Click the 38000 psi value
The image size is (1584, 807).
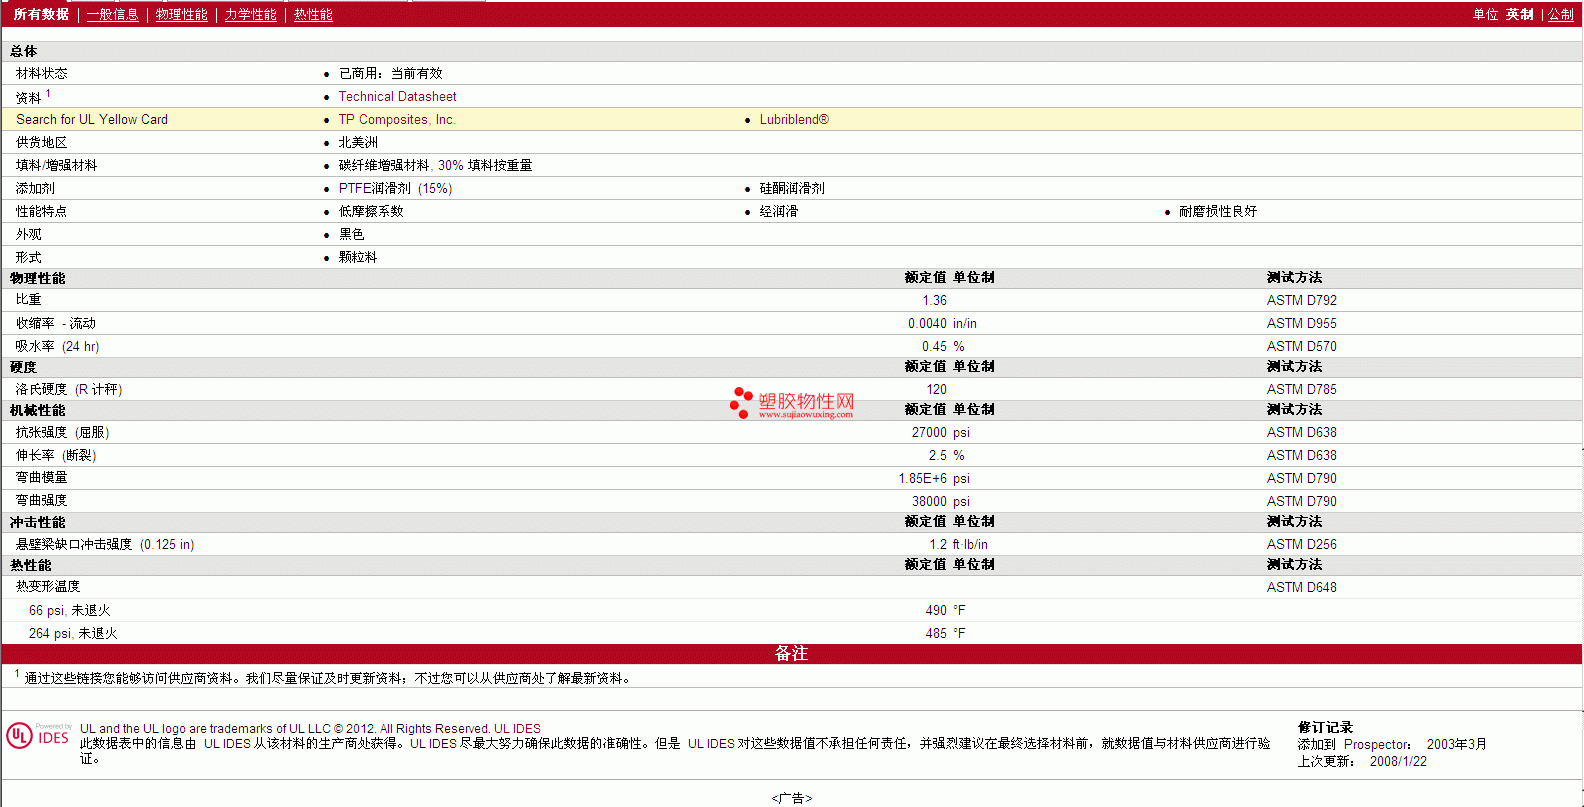click(940, 501)
